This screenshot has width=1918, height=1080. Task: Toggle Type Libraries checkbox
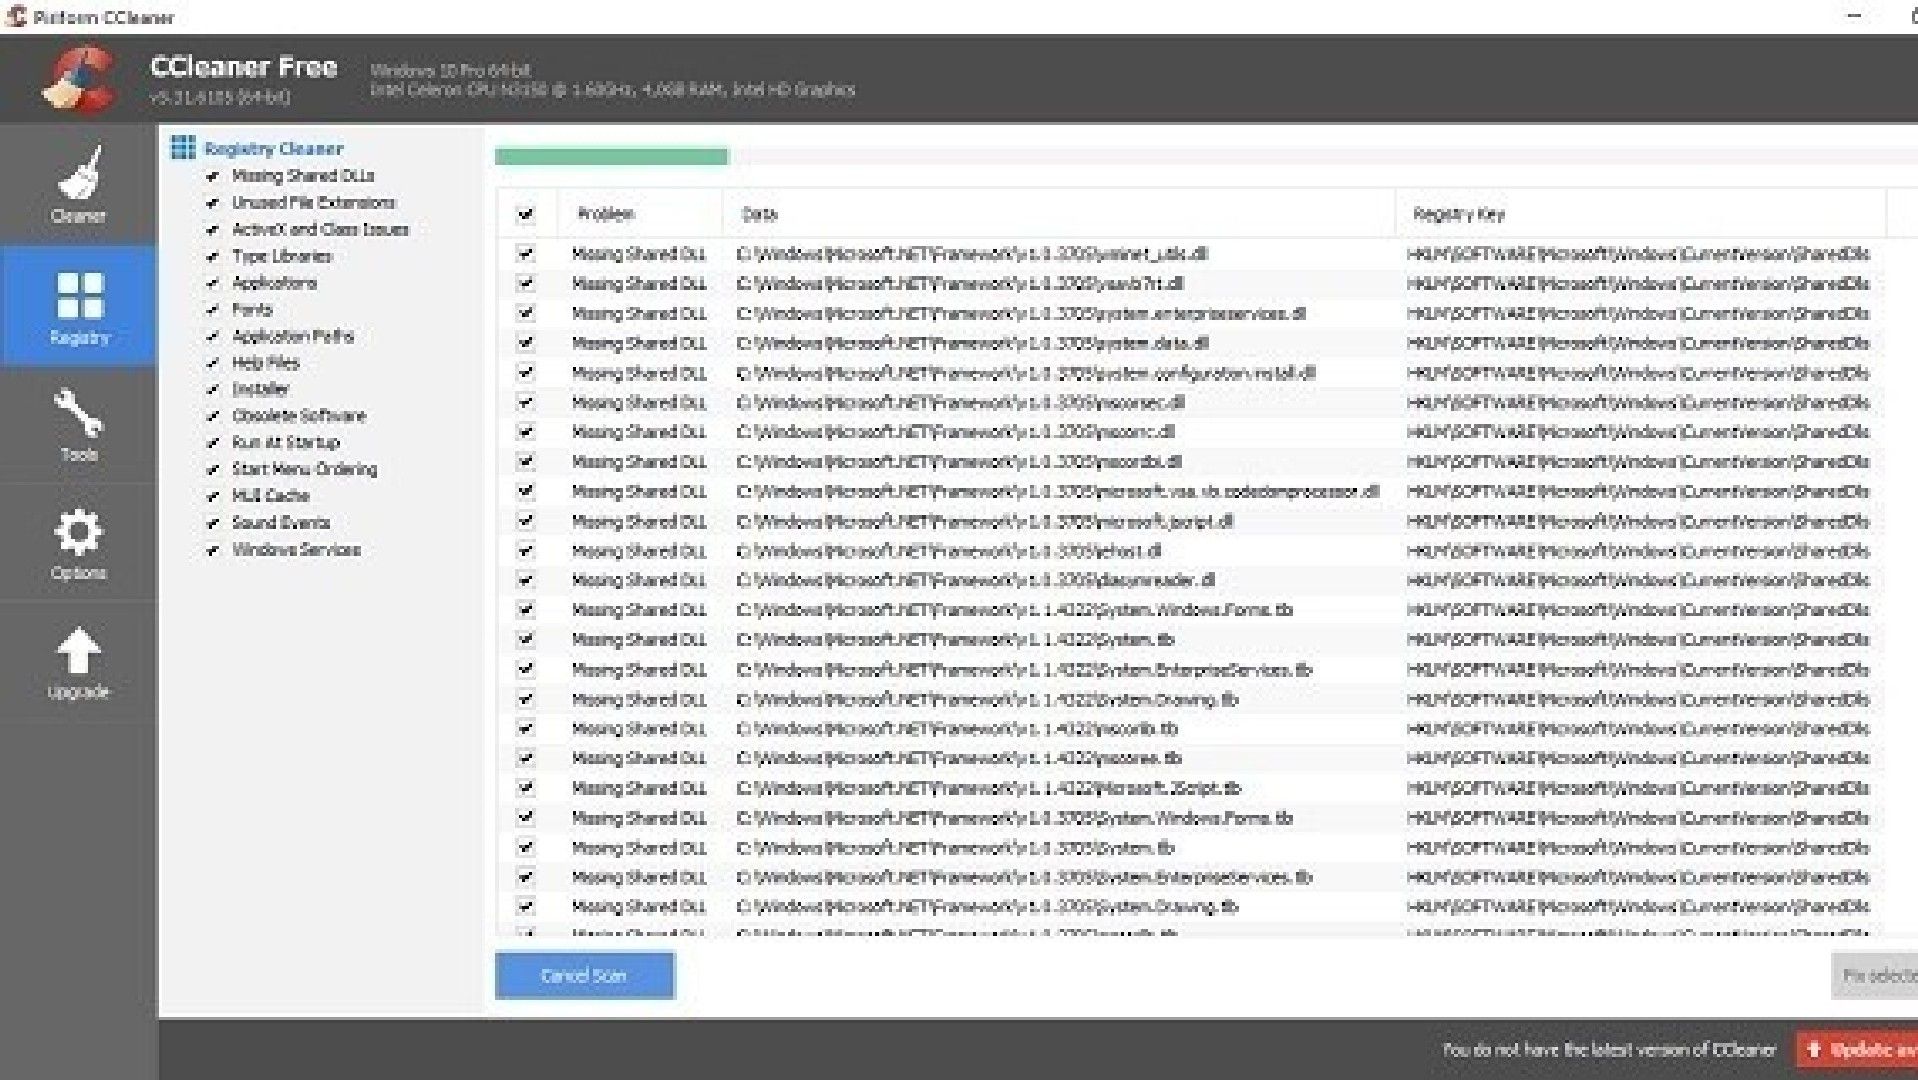point(212,257)
